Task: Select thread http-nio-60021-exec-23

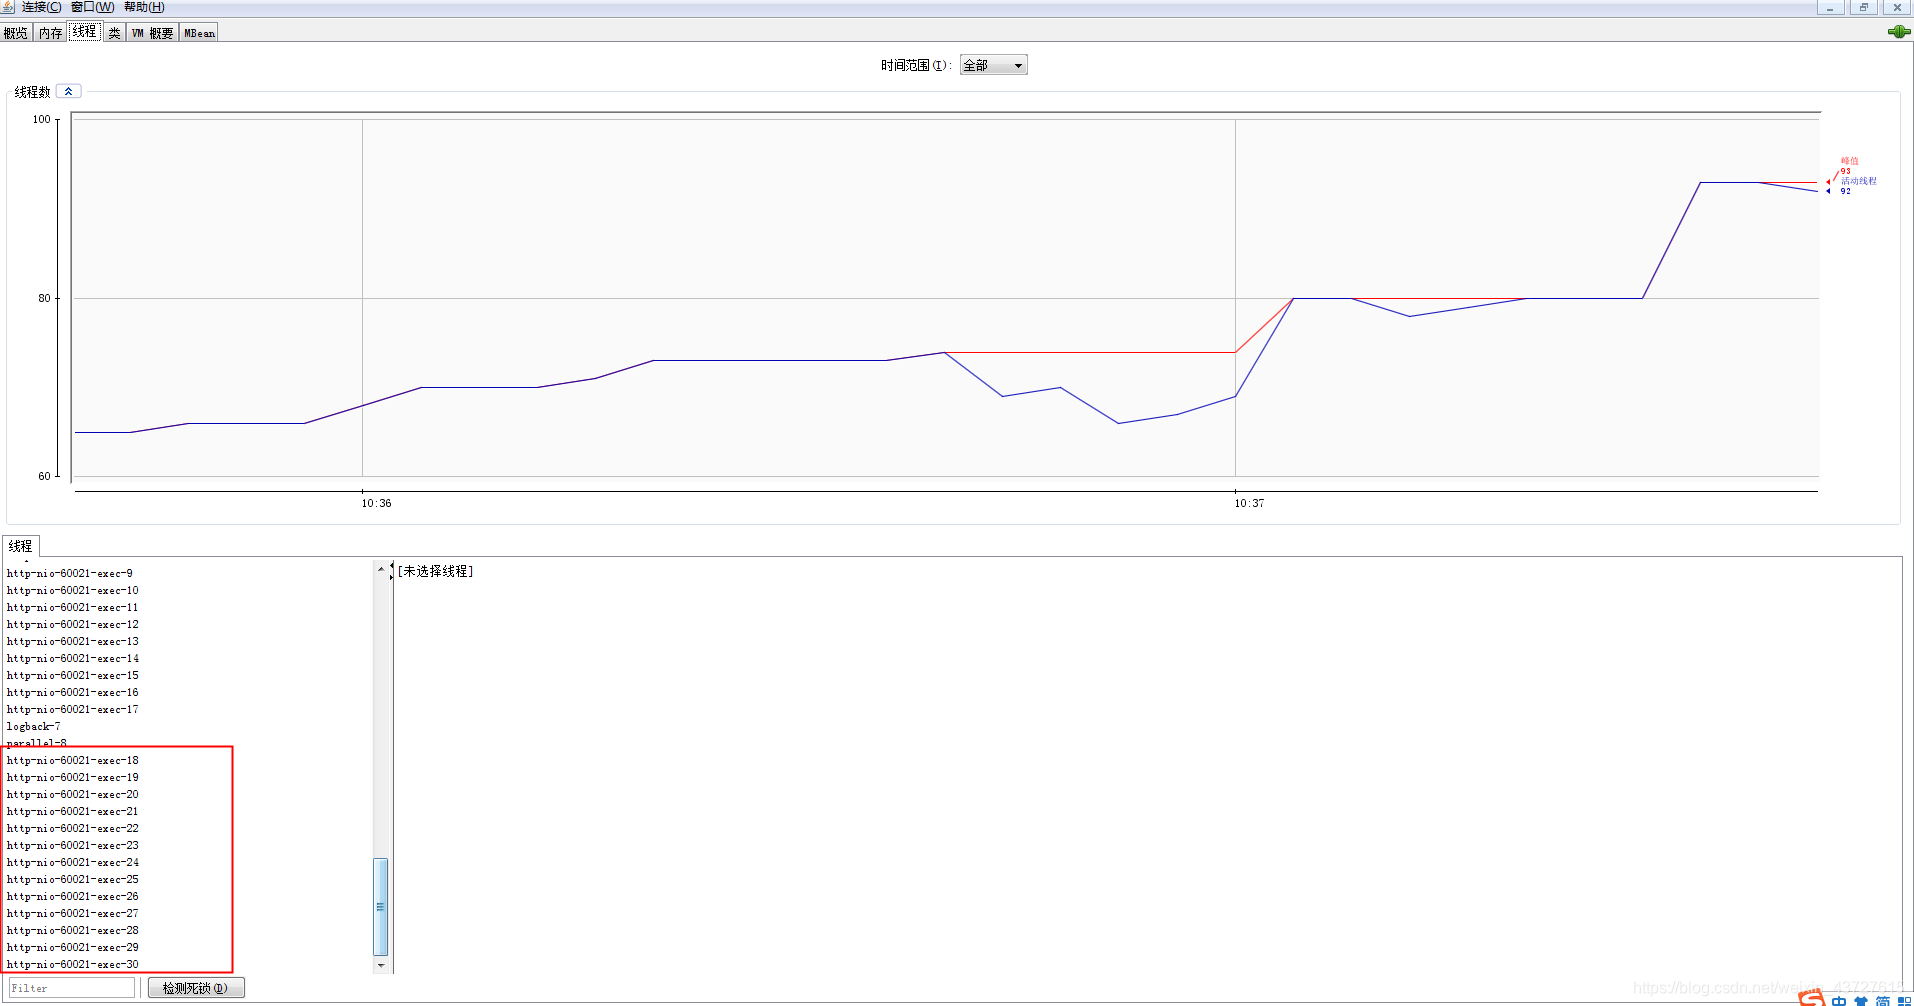Action: 73,846
